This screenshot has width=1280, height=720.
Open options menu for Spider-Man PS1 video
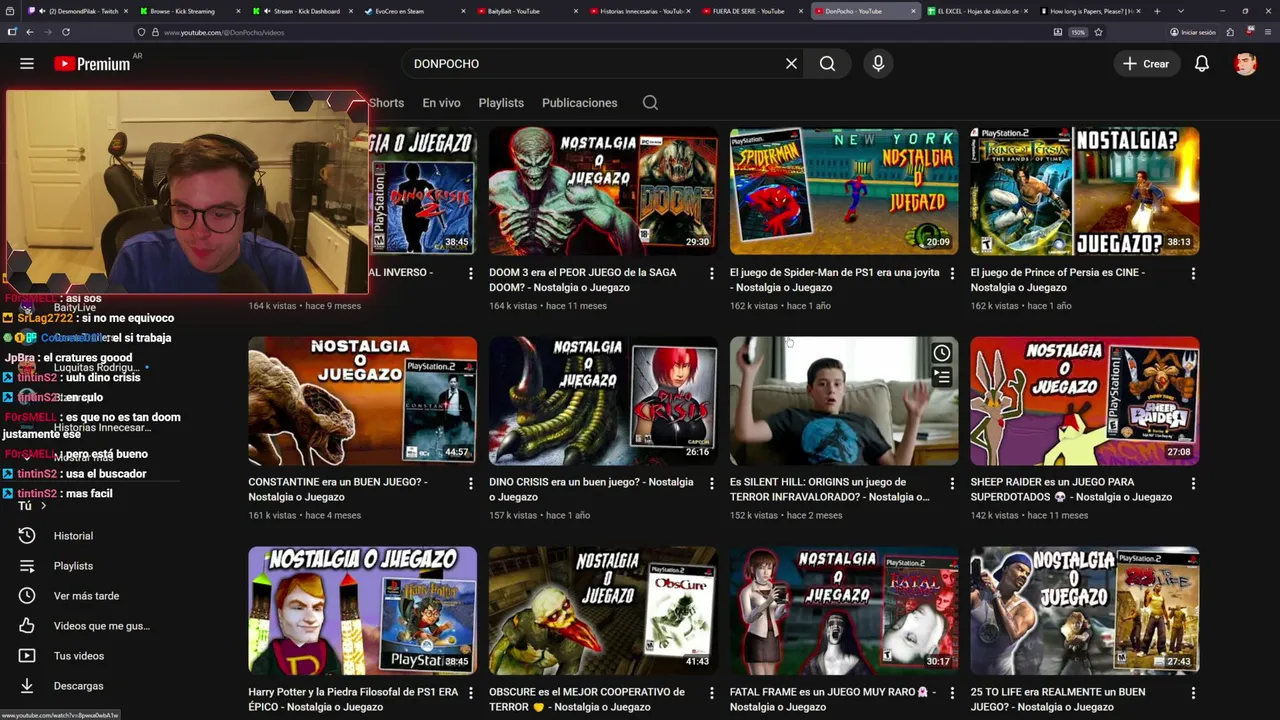pos(952,273)
